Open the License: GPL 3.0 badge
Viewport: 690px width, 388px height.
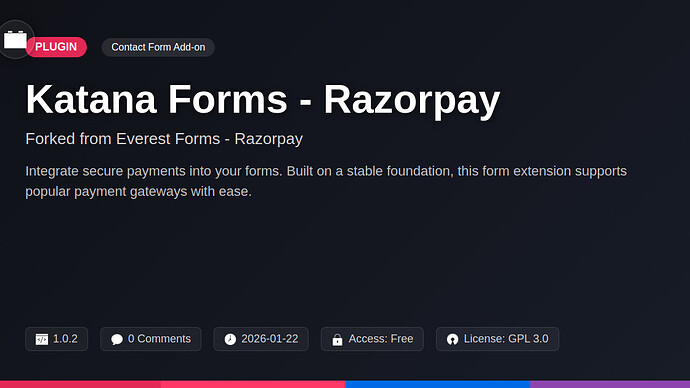(x=497, y=339)
